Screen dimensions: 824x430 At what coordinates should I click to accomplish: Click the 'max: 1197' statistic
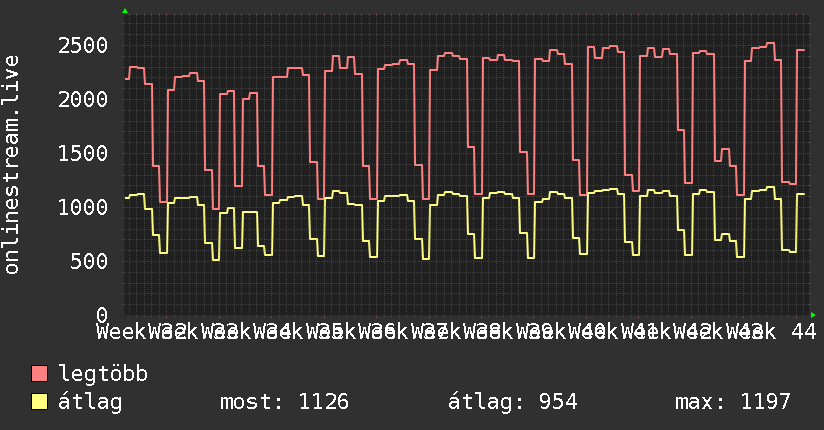[733, 402]
